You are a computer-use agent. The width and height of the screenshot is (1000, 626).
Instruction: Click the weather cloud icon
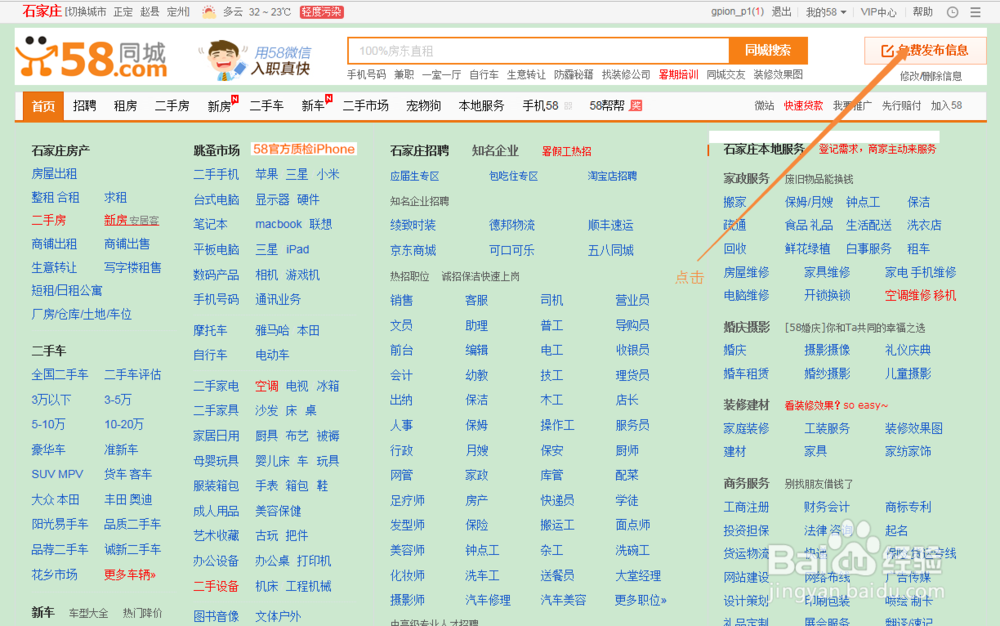pyautogui.click(x=209, y=11)
